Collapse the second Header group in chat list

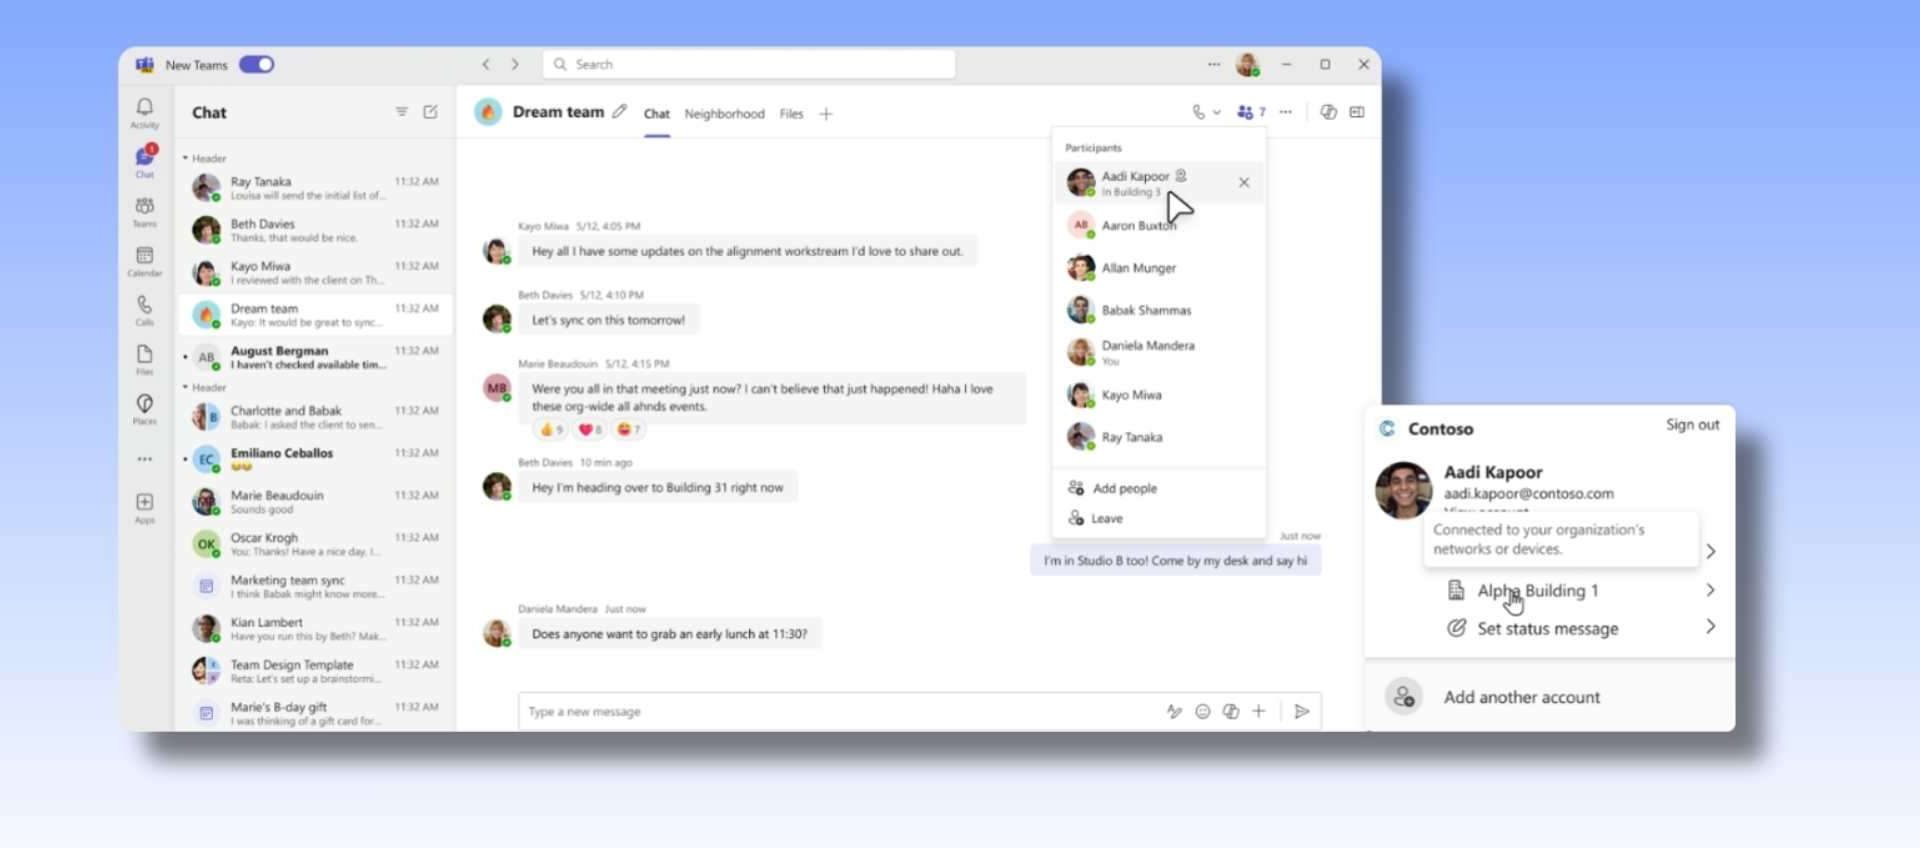(x=185, y=387)
